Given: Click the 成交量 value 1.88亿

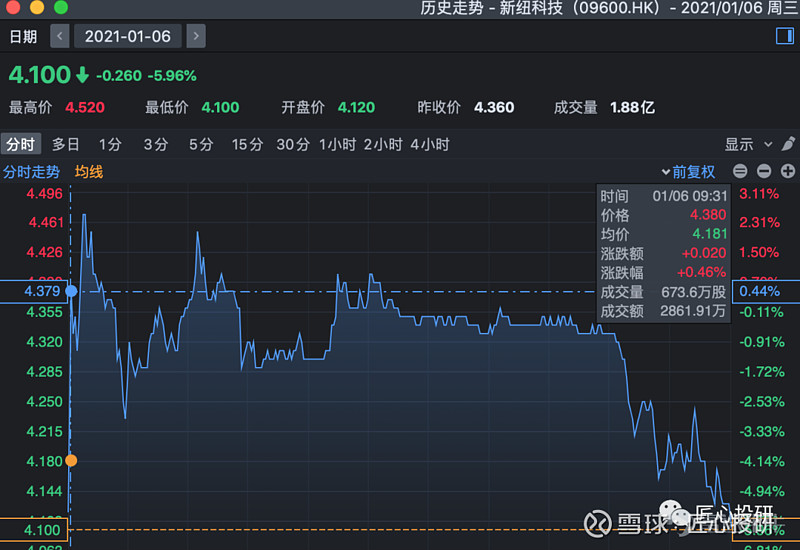Looking at the screenshot, I should click(x=632, y=108).
